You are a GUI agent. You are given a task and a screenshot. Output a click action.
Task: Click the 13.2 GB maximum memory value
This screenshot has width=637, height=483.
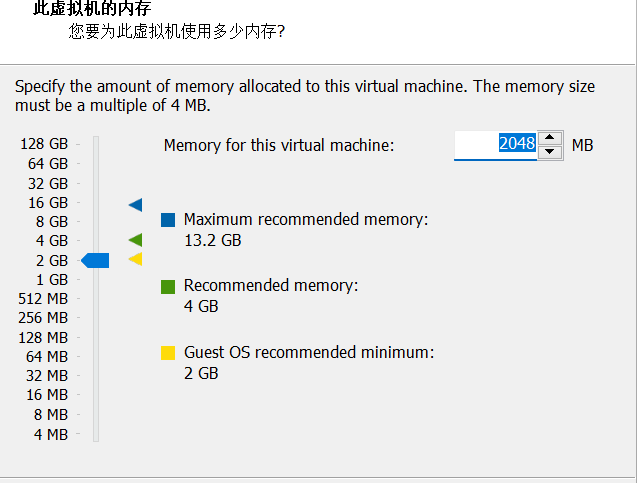213,240
